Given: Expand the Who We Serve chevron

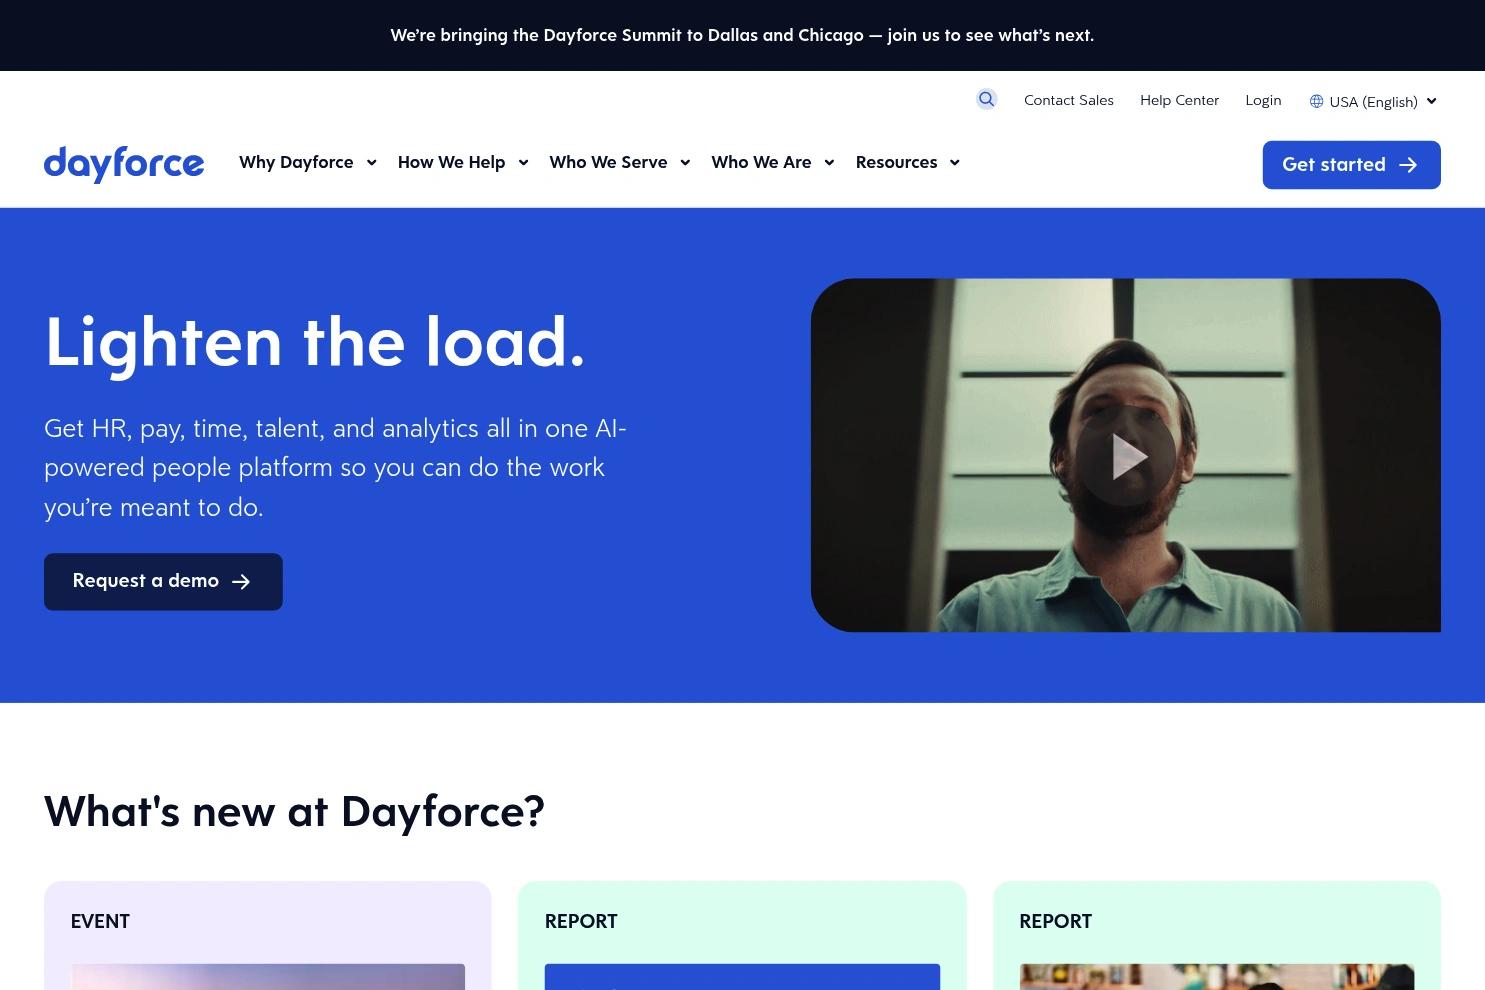Looking at the screenshot, I should [x=685, y=163].
